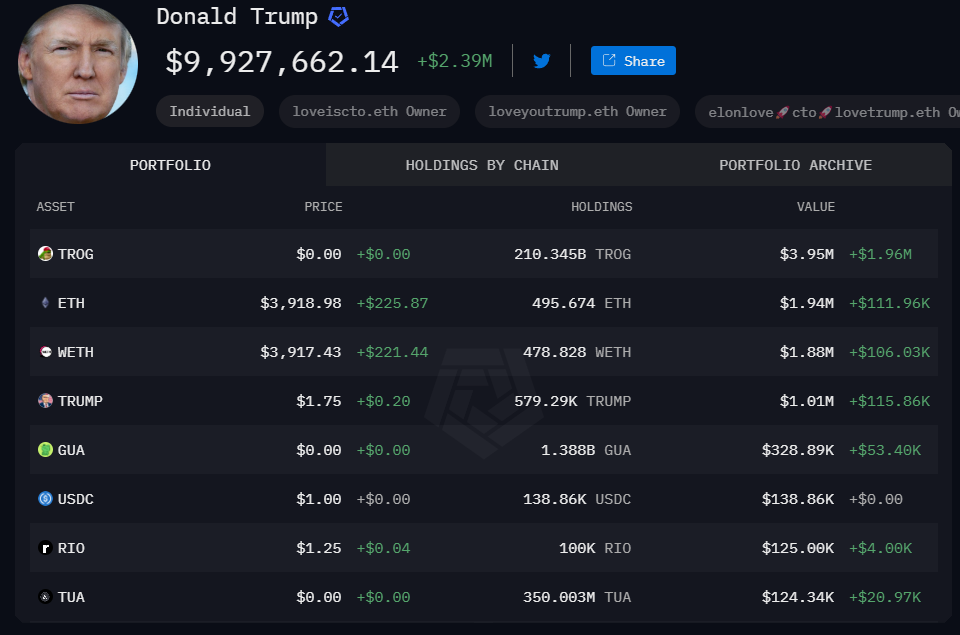Switch to the PORTFOLIO tab
The height and width of the screenshot is (635, 960).
(x=170, y=165)
